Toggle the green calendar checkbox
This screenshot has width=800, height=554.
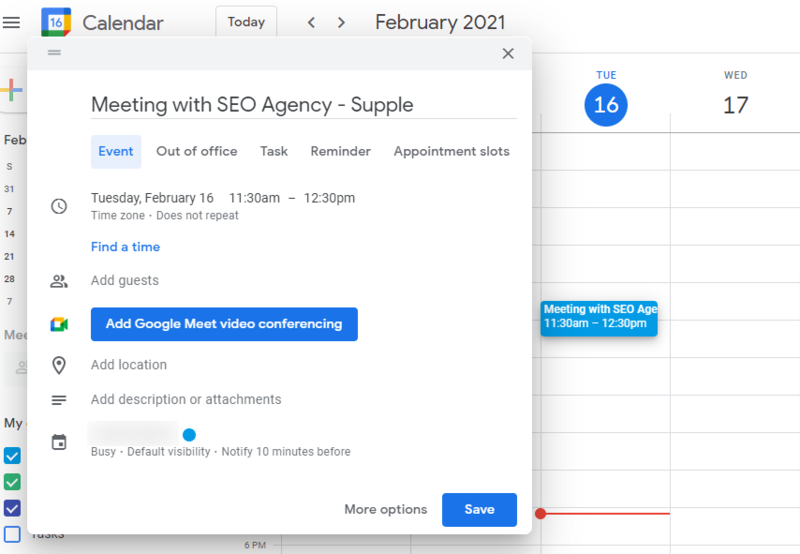12,482
